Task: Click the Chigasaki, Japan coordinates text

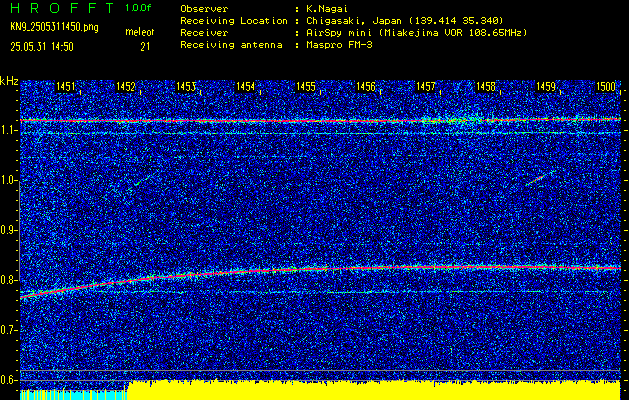Action: pos(404,20)
